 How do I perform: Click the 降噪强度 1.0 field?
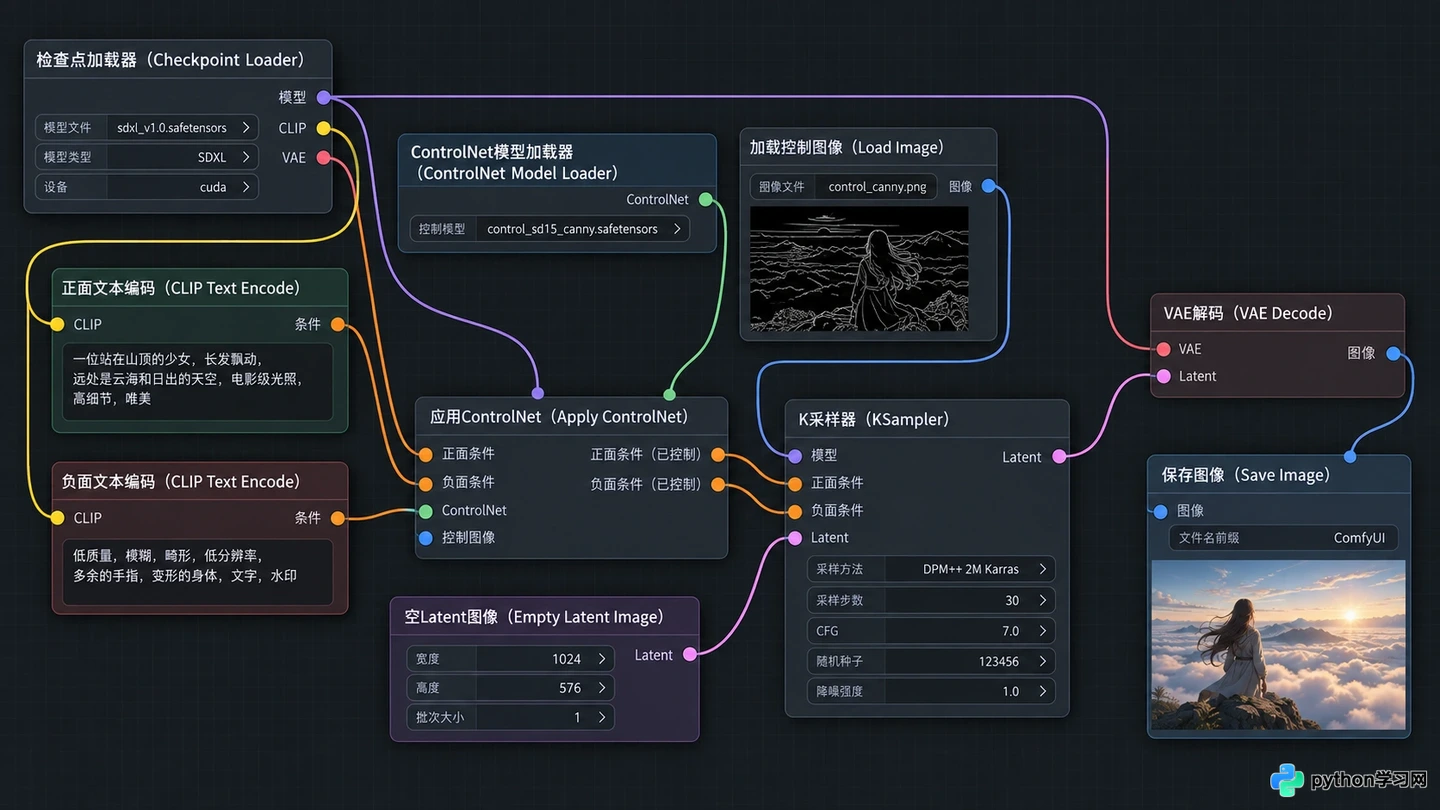(930, 691)
